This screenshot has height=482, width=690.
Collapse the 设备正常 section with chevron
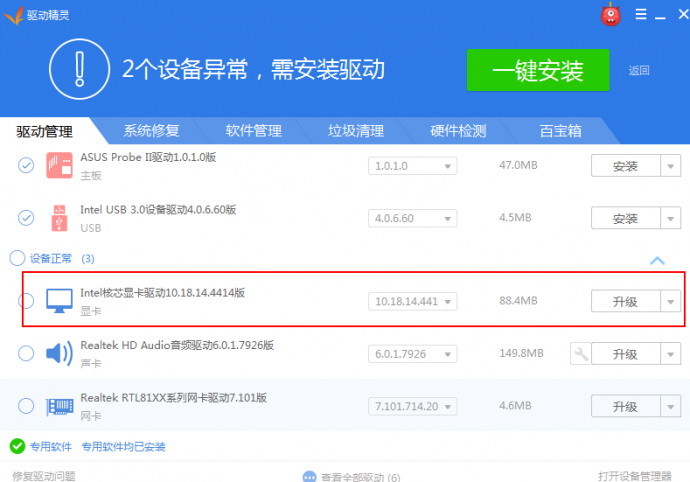tap(657, 260)
